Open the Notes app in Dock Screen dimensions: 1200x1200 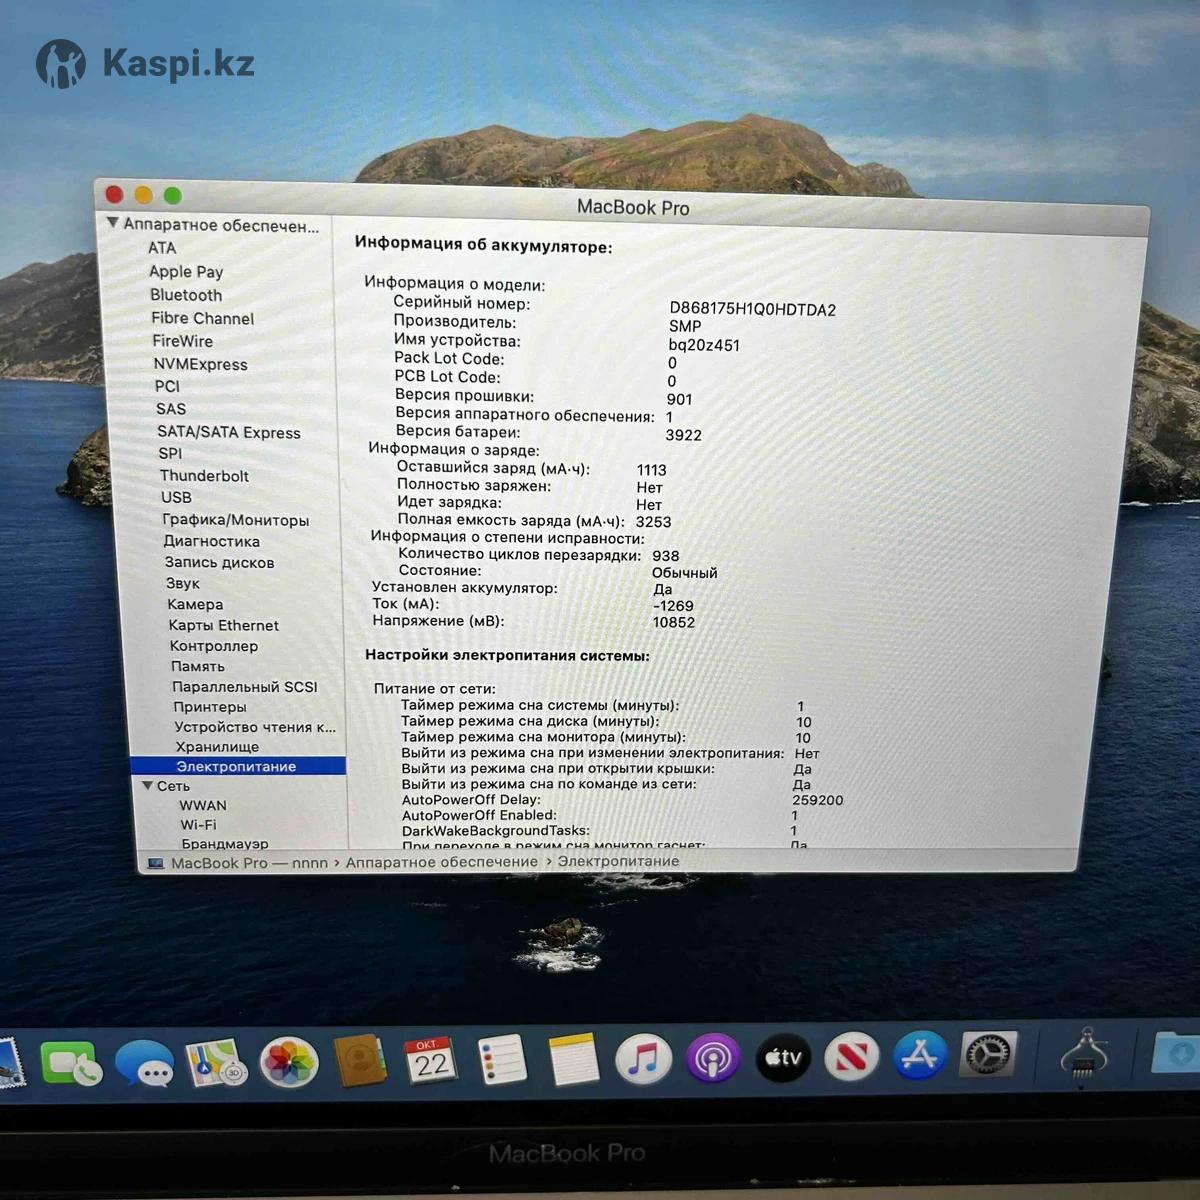[x=573, y=1060]
